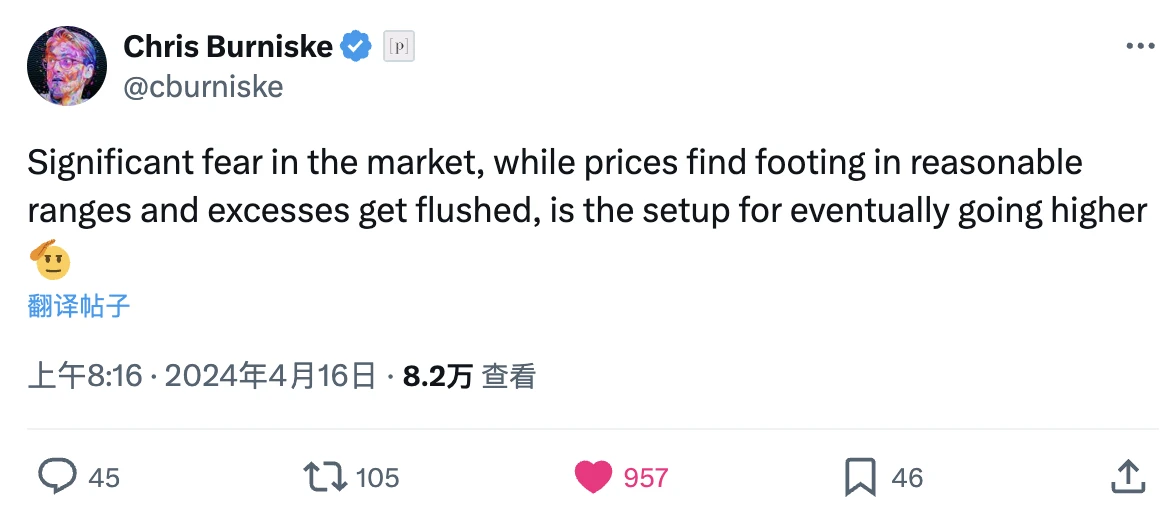The height and width of the screenshot is (520, 1176).
Task: Click 翻译帖子 to translate the post
Action: point(79,306)
